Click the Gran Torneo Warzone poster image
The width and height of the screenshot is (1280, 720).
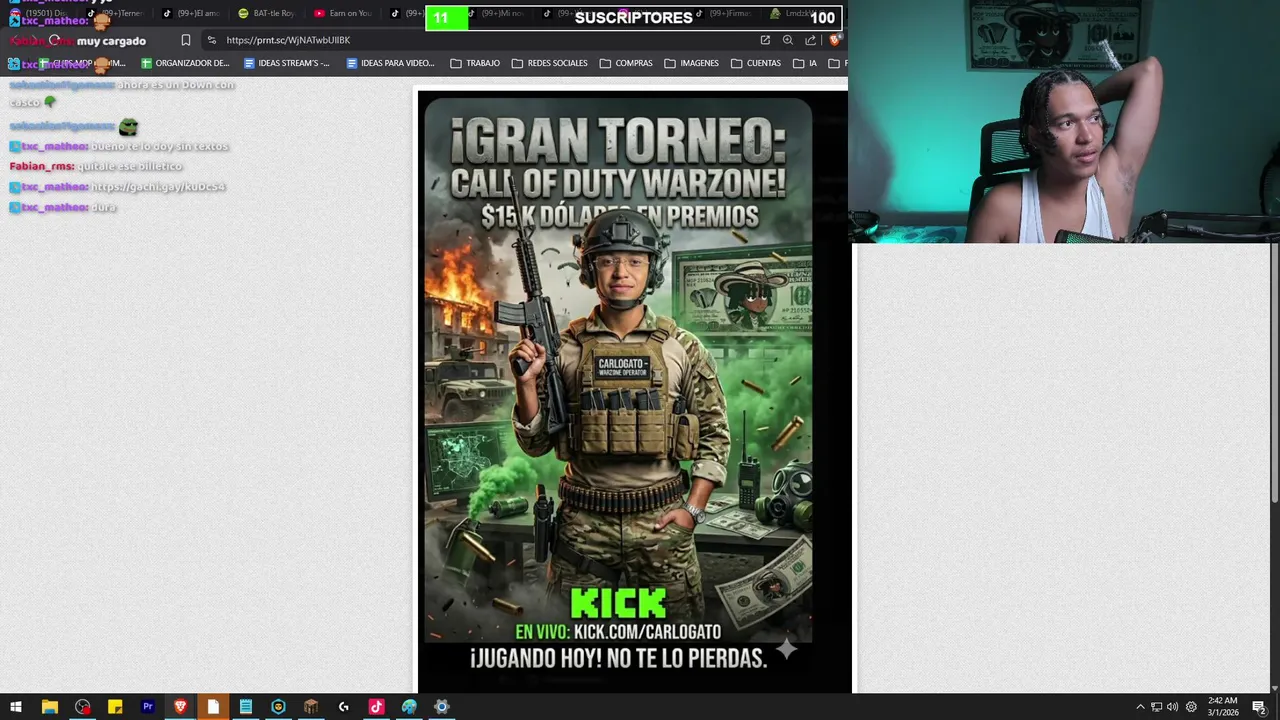click(x=633, y=391)
